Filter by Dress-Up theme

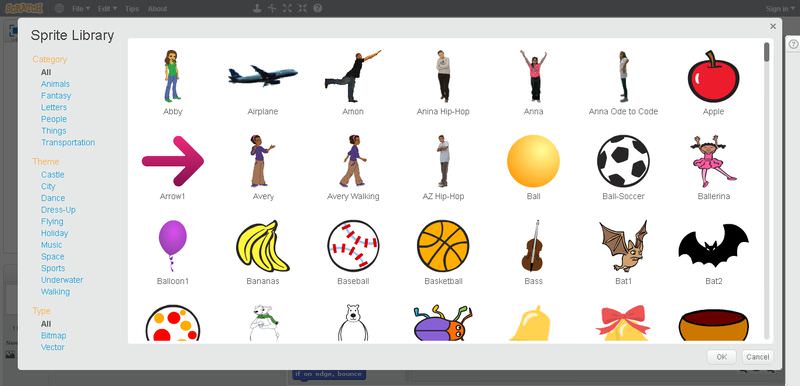click(x=58, y=210)
